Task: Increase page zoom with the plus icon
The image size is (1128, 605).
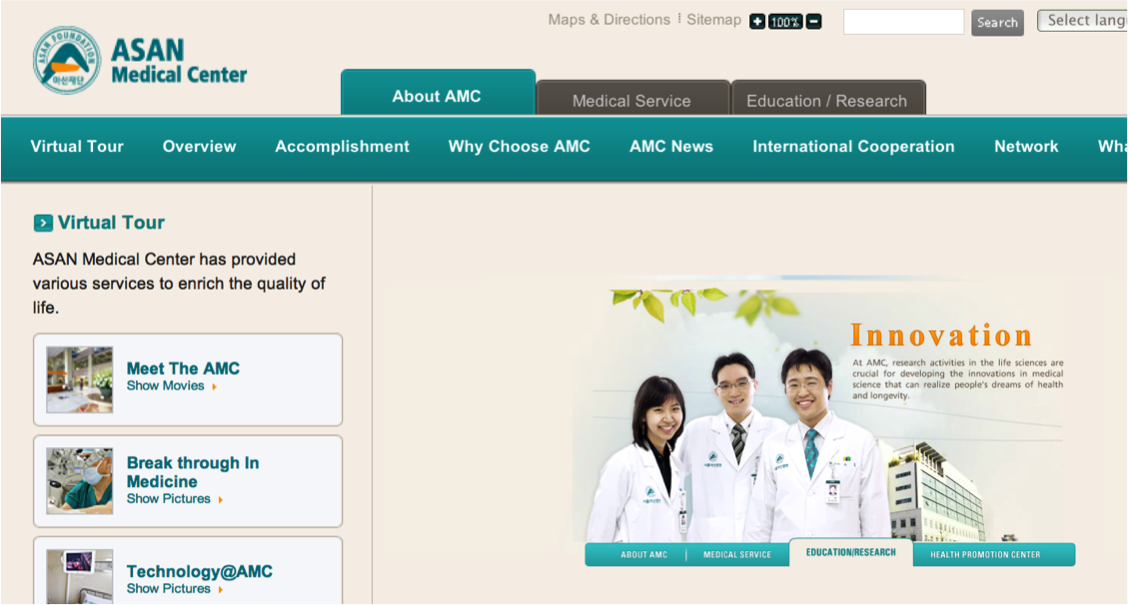Action: (757, 22)
